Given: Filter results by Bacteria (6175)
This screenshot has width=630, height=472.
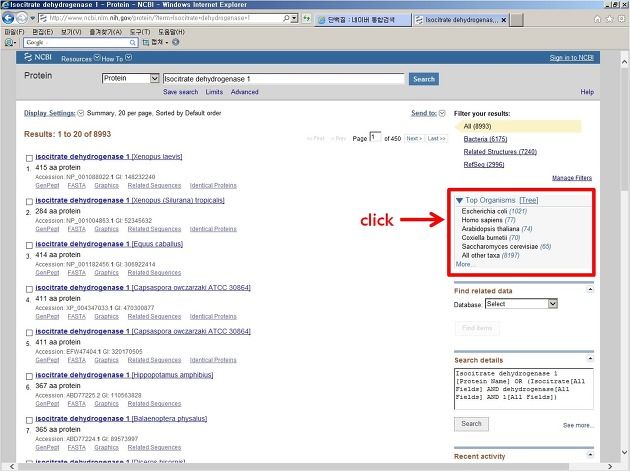Looking at the screenshot, I should tap(485, 139).
